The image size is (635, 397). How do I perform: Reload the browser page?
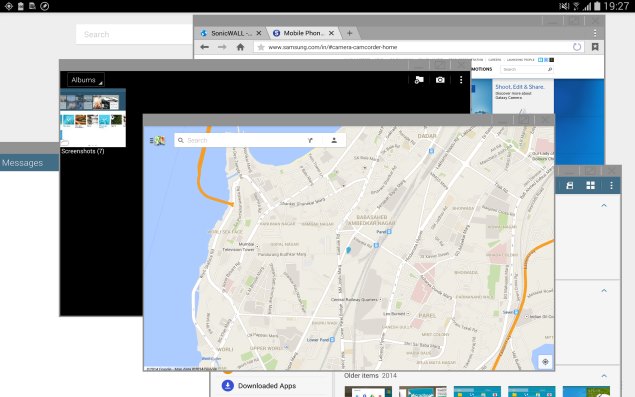click(x=577, y=47)
